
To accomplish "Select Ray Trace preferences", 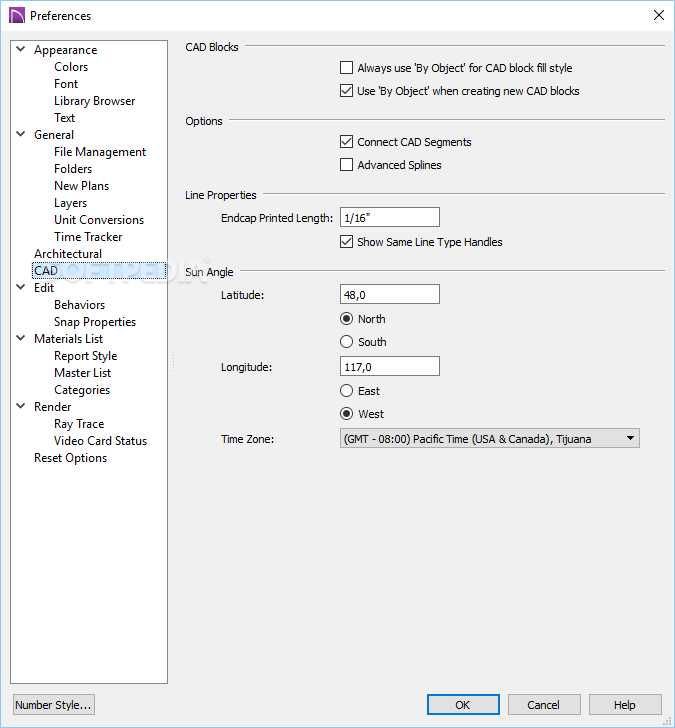I will (79, 424).
